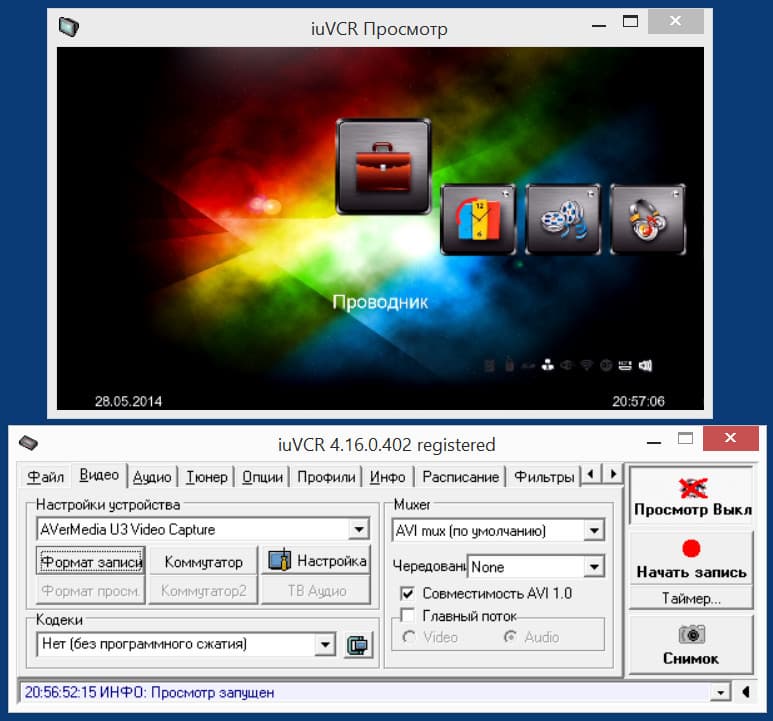Open device Настройка settings button
Screen dimensions: 773x721
pyautogui.click(x=316, y=561)
